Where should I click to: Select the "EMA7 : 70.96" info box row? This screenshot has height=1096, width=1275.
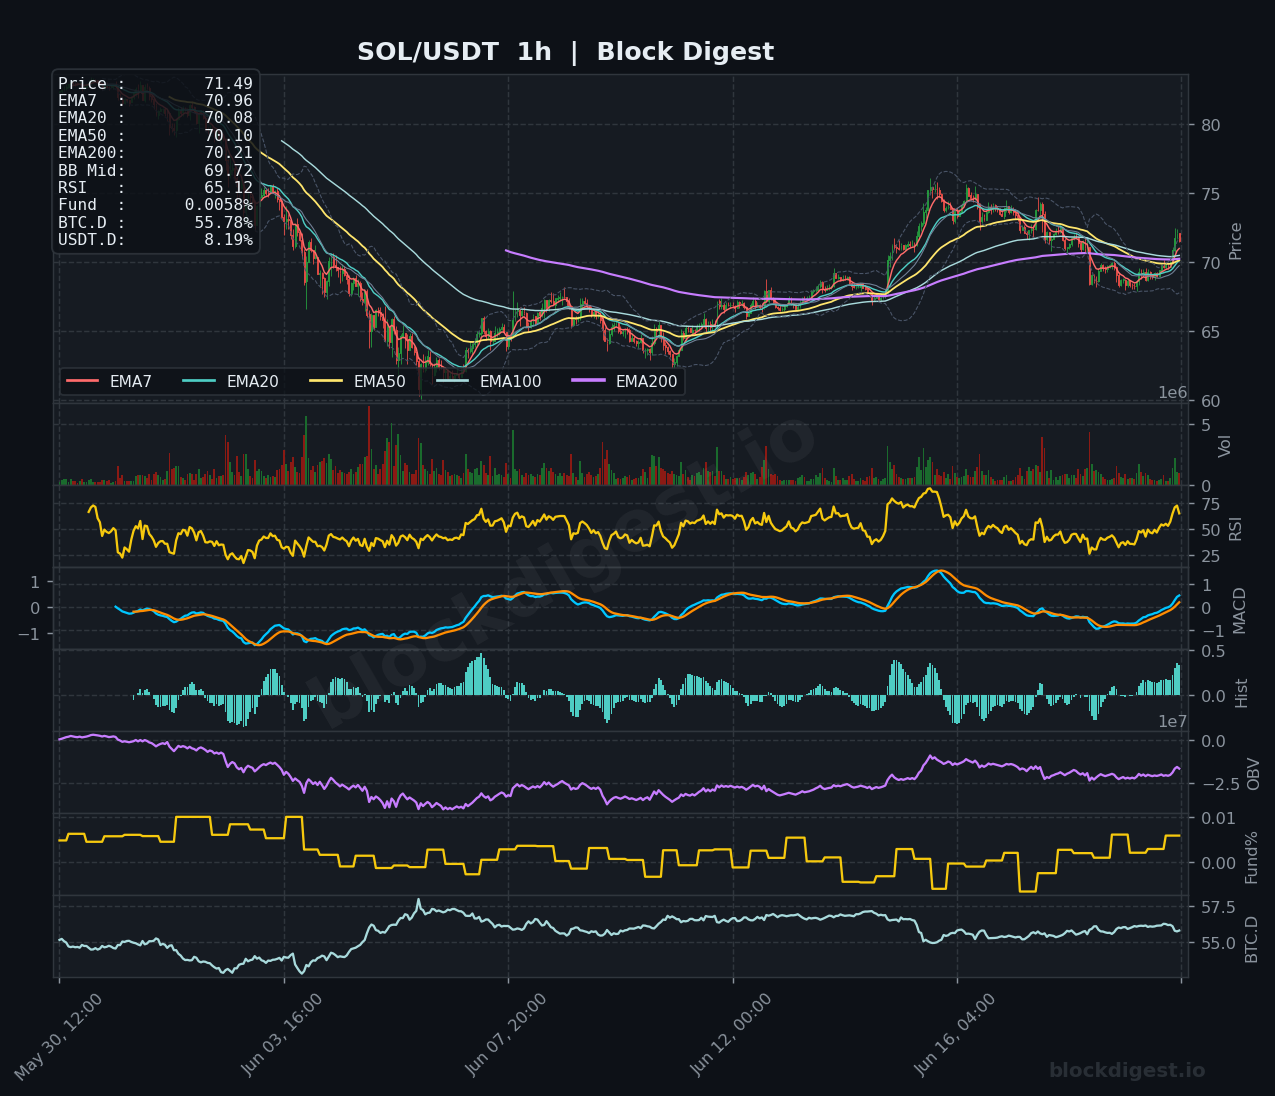coord(155,101)
